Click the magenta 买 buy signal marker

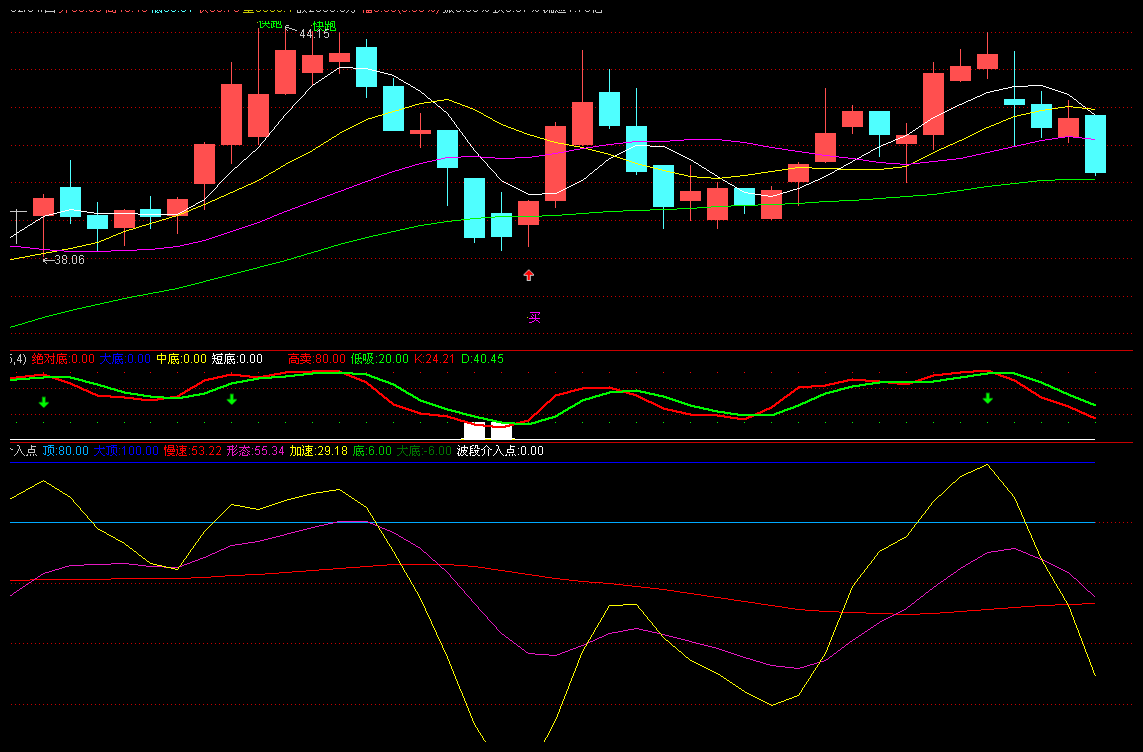pyautogui.click(x=534, y=318)
